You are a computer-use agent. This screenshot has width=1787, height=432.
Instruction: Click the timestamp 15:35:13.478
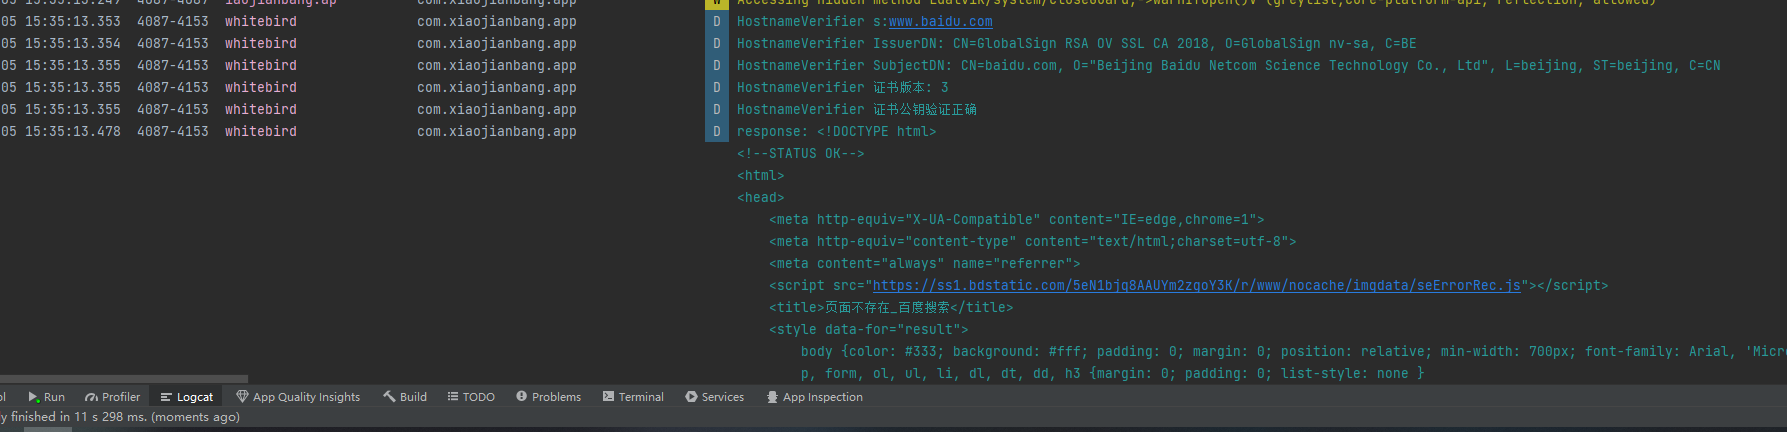[x=73, y=131]
